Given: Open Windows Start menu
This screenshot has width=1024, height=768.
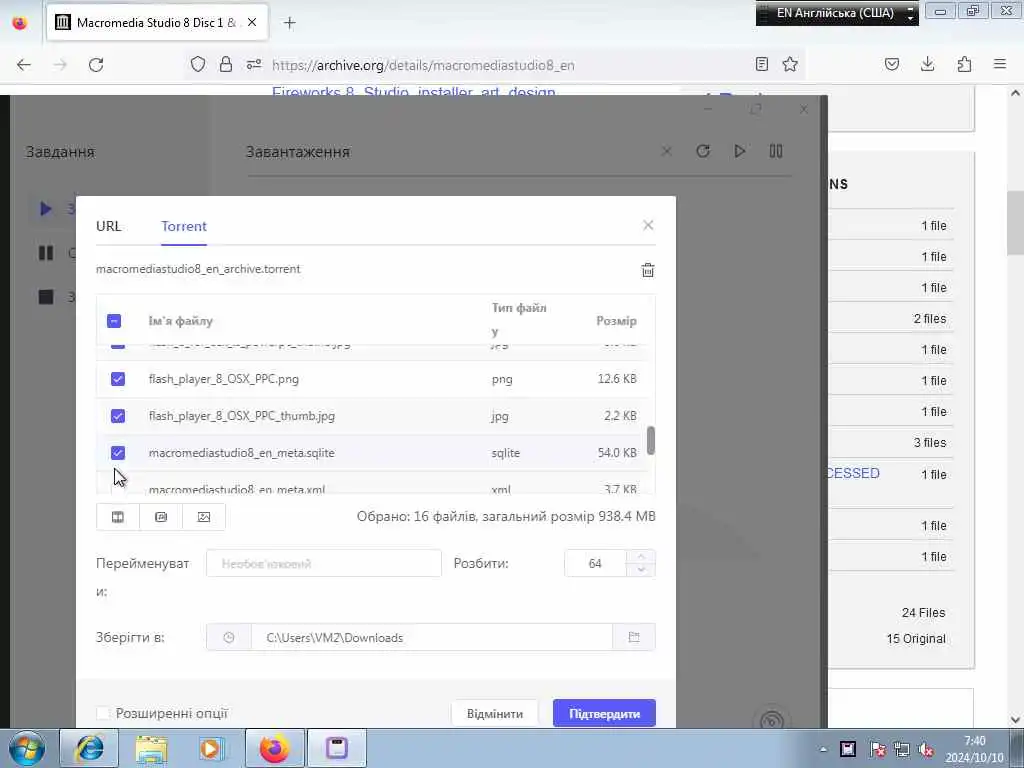Looking at the screenshot, I should [x=27, y=748].
